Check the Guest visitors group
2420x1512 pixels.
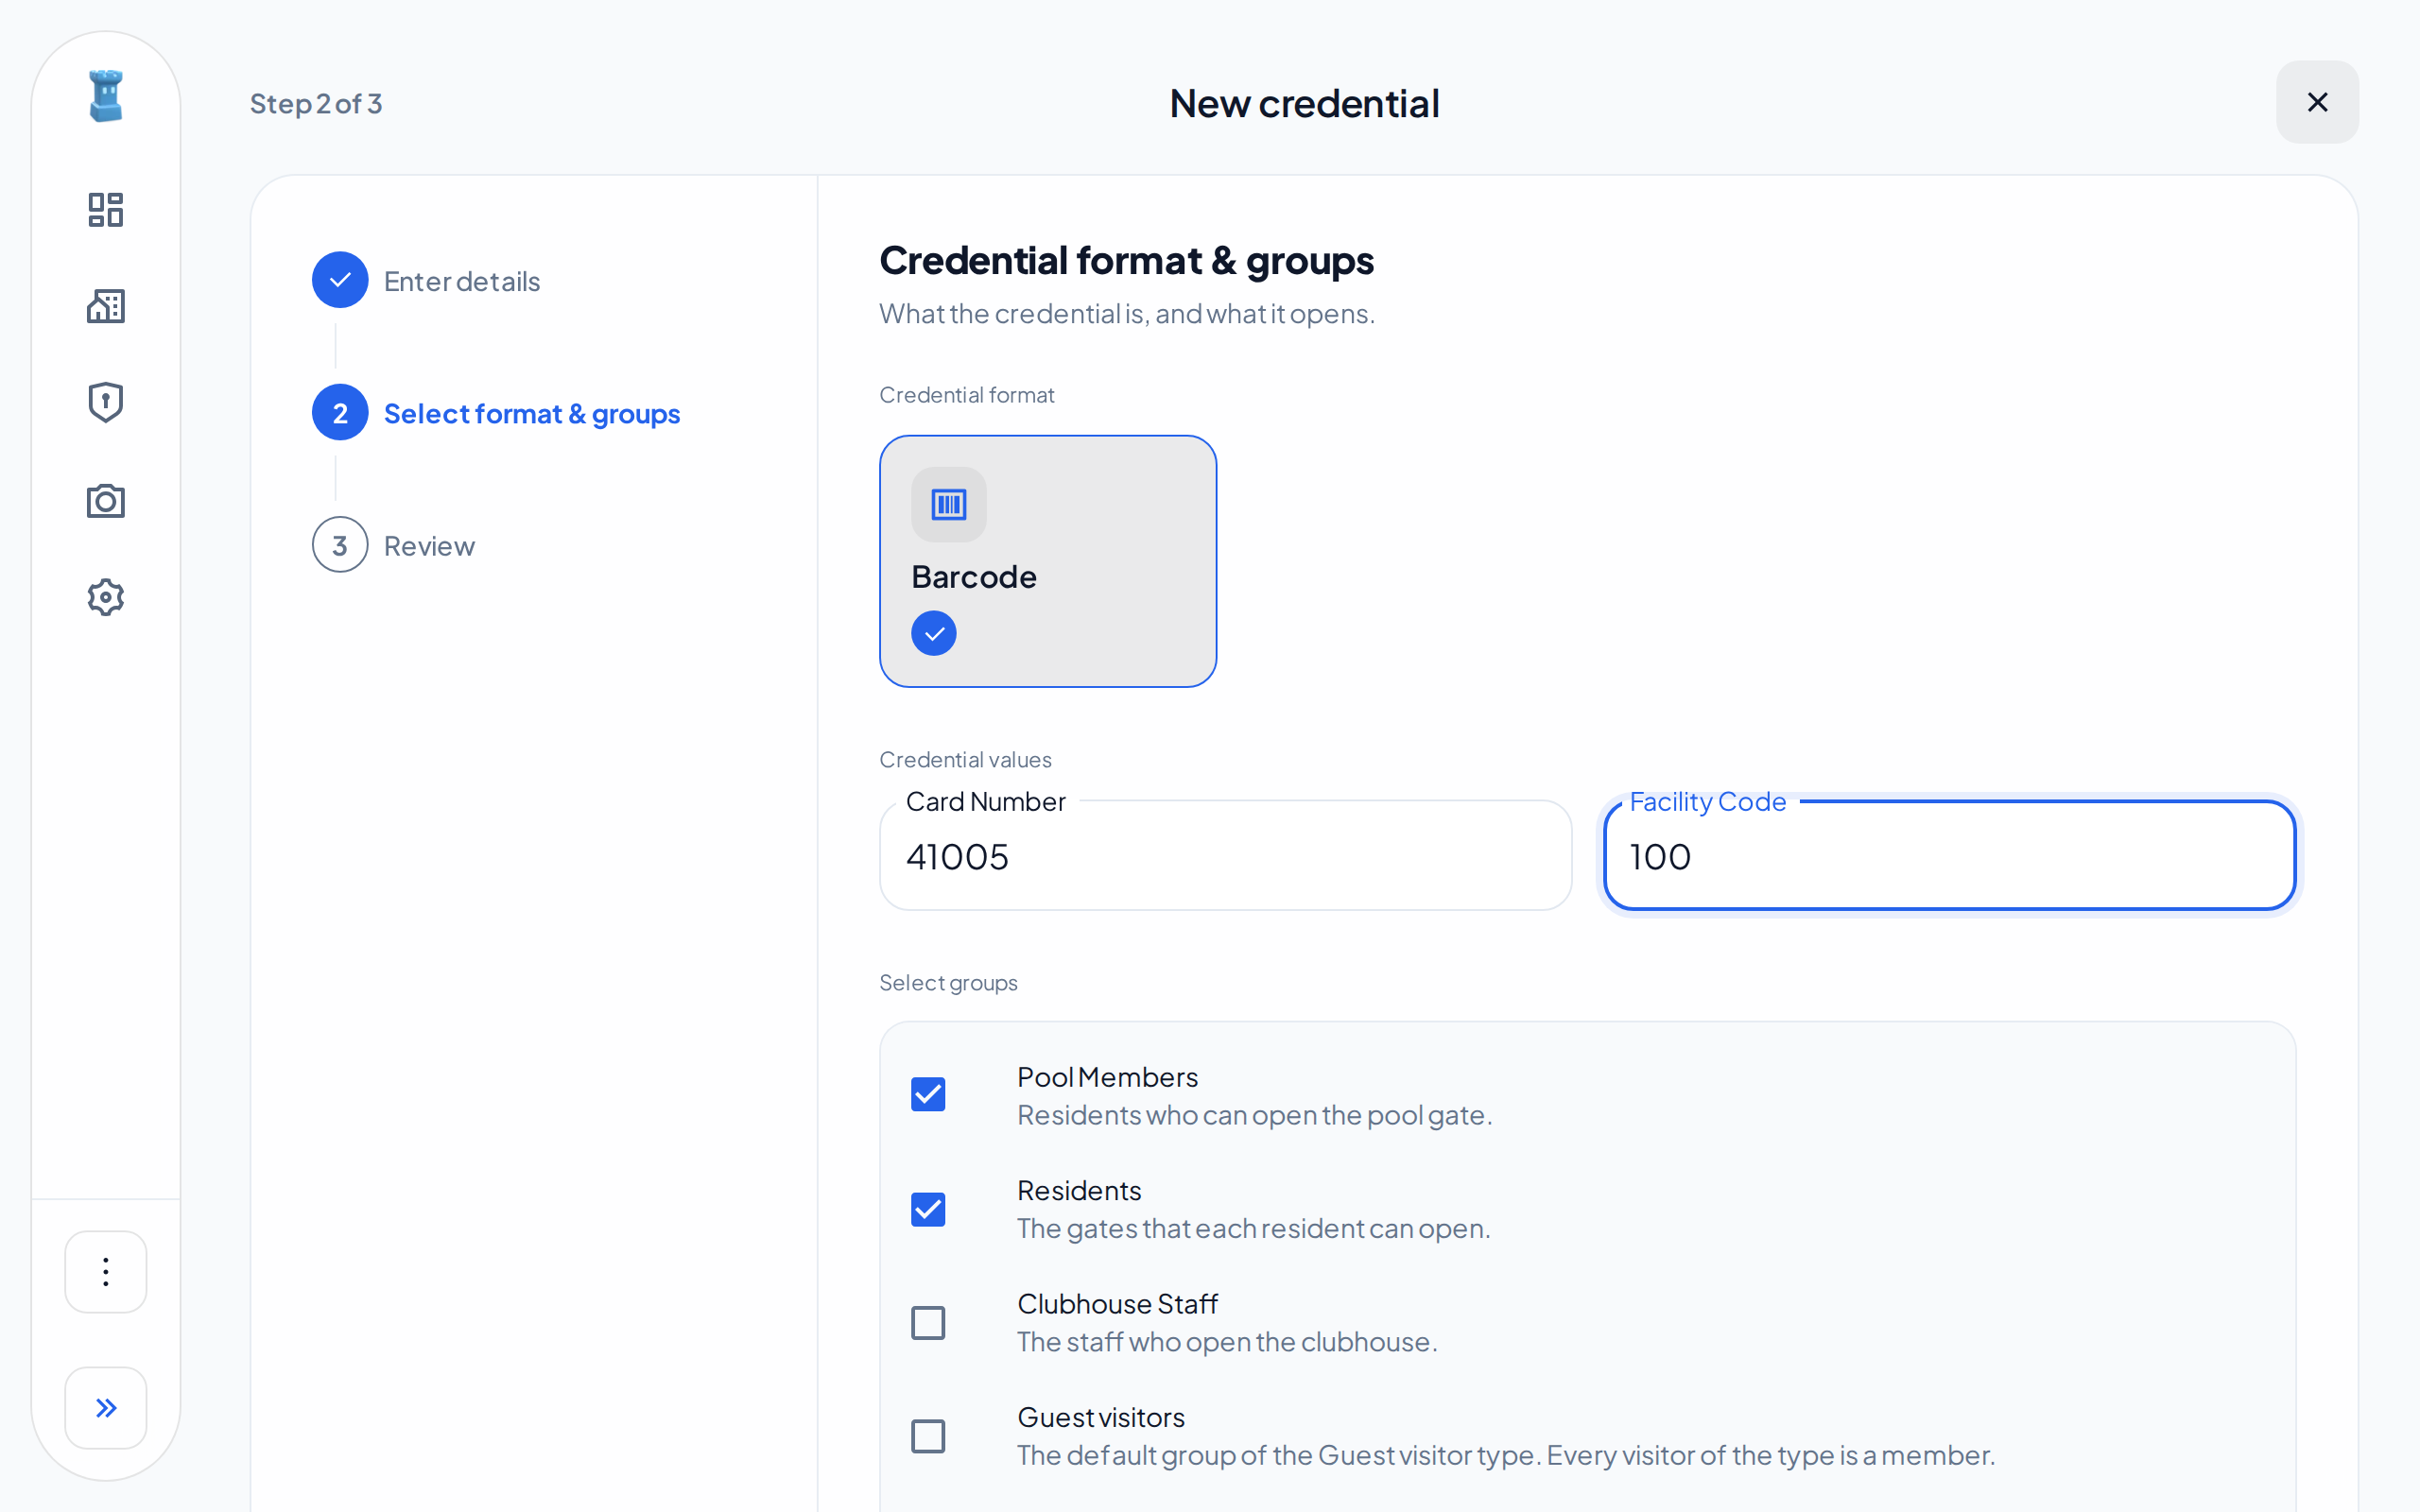(928, 1436)
